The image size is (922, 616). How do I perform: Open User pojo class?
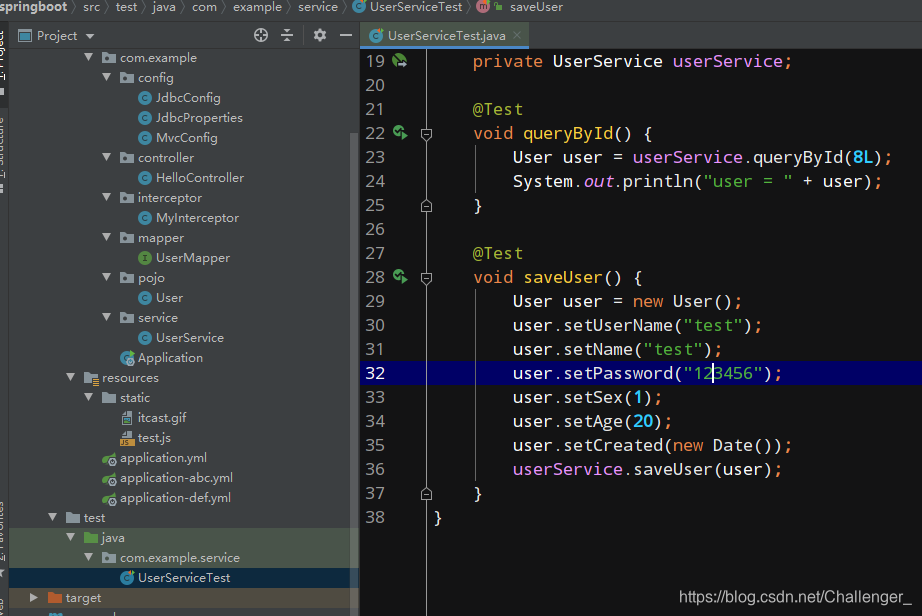(161, 297)
